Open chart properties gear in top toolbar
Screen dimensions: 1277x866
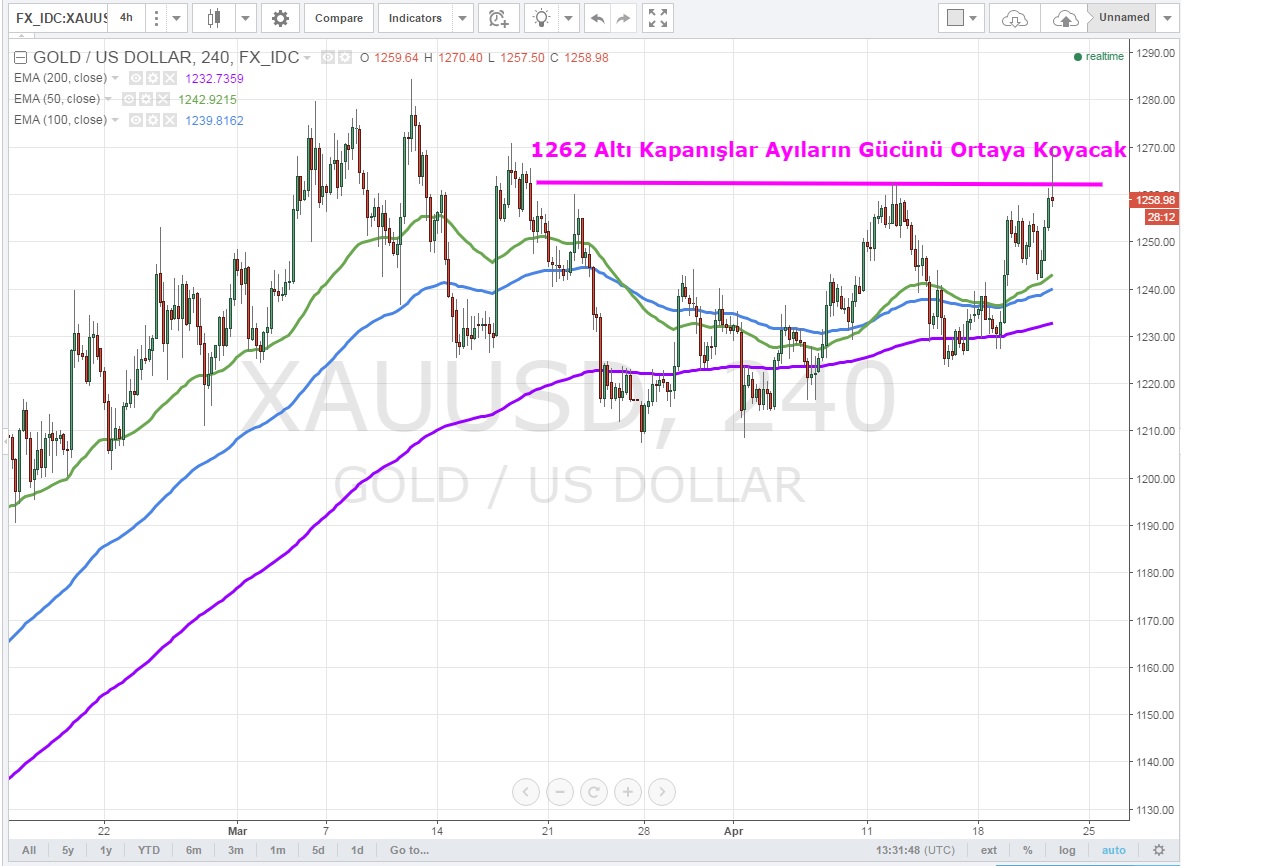(281, 18)
